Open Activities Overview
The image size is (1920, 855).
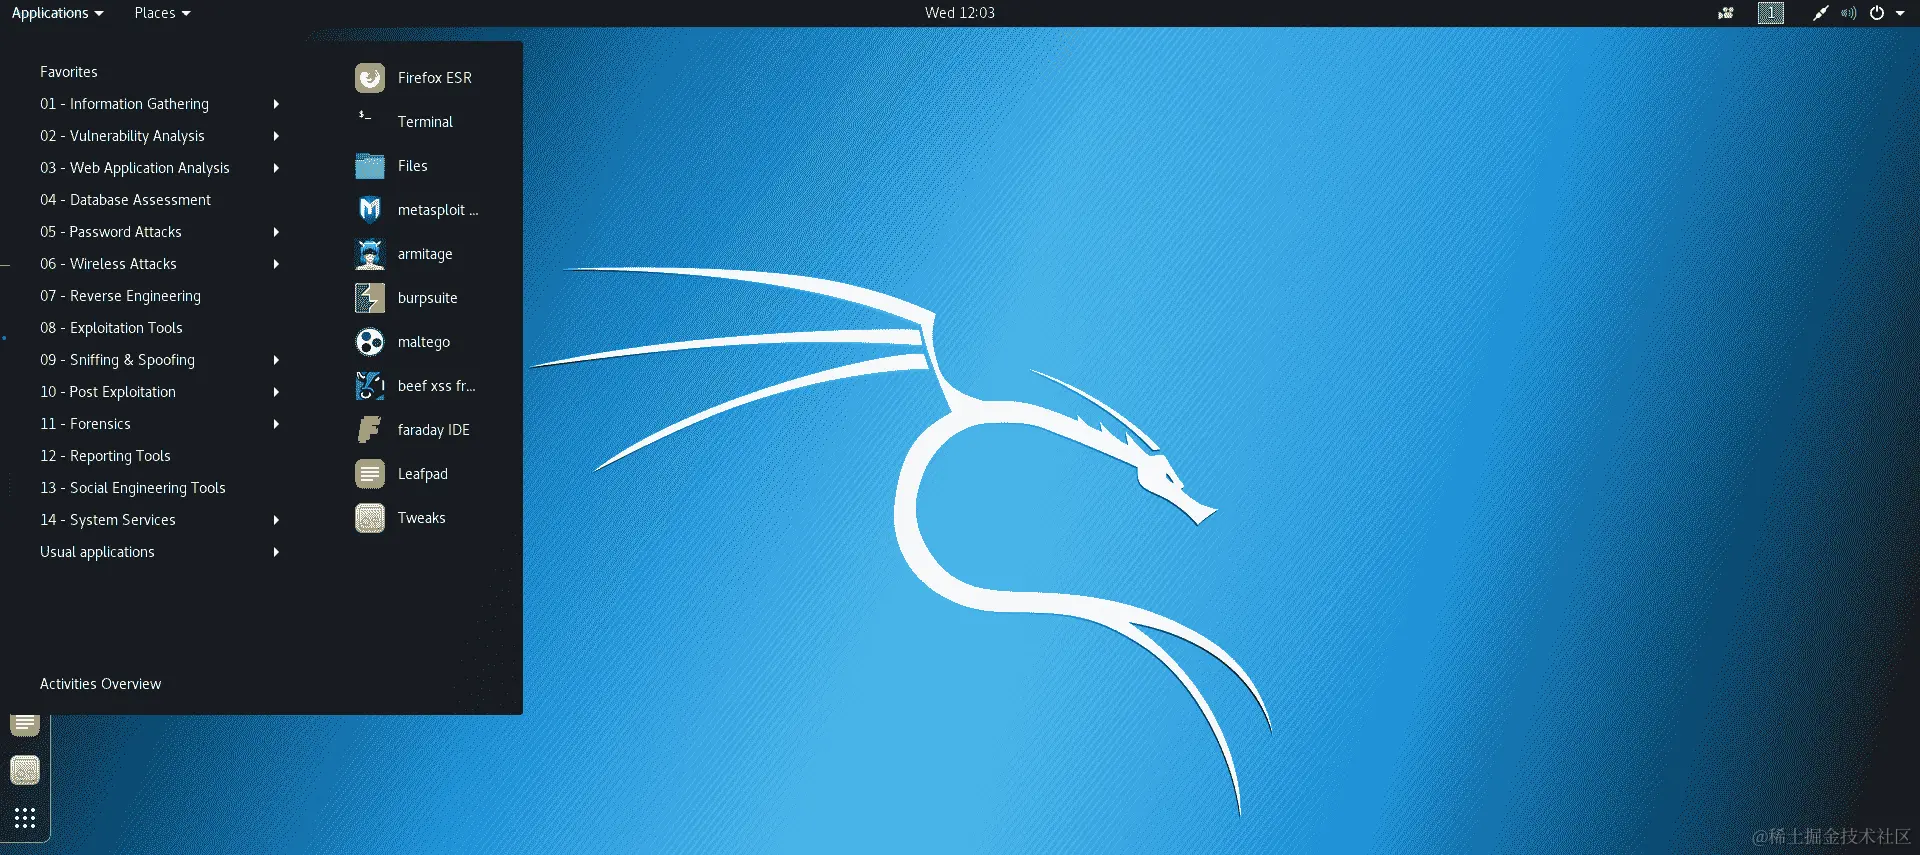[x=100, y=684]
